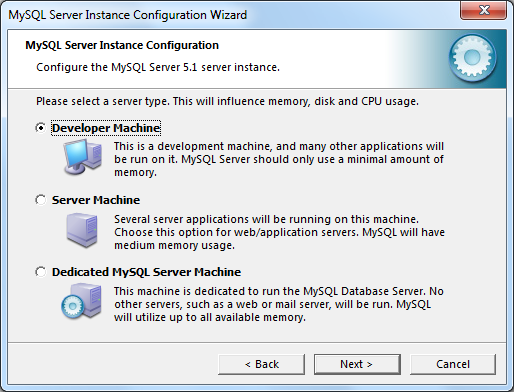
Task: Click the 'Several server applications' description
Action: (279, 232)
